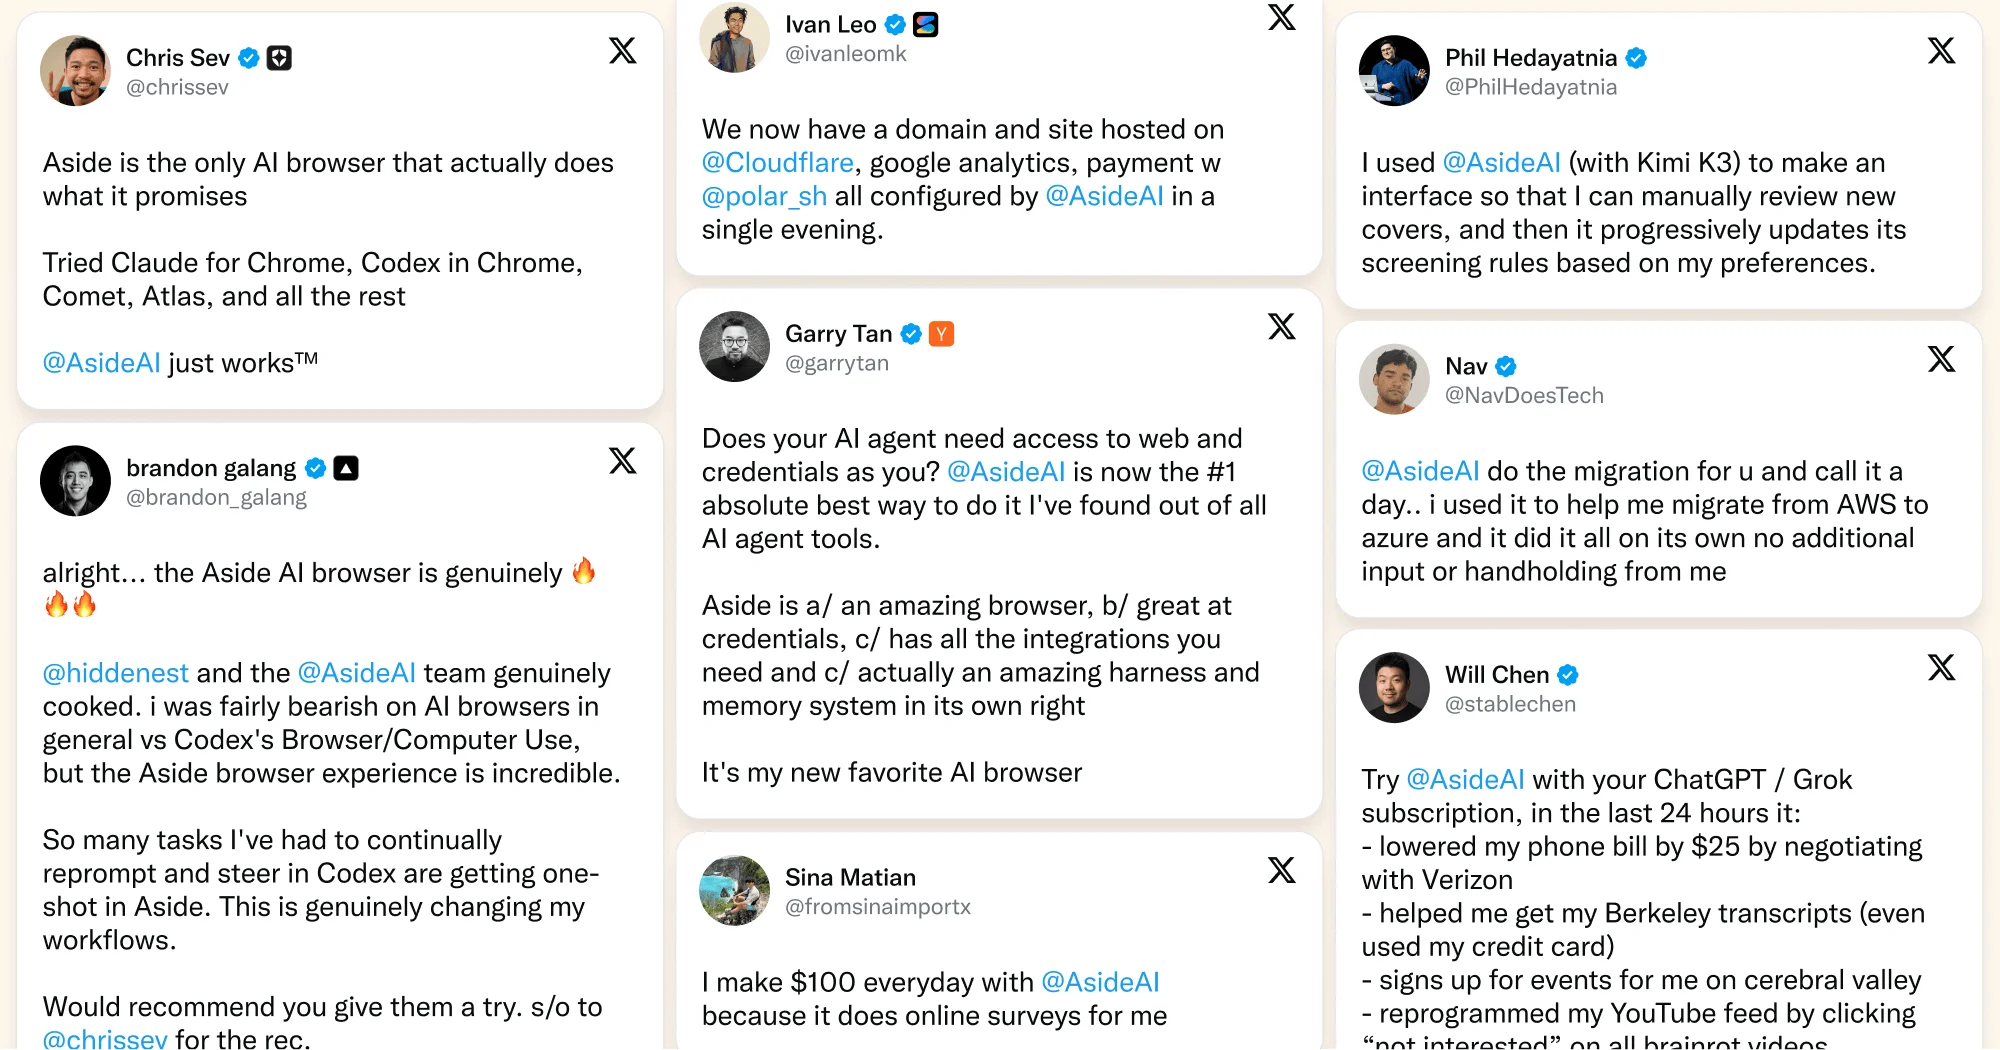2000x1050 pixels.
Task: Open Sina Matian's profile photo
Action: 734,890
